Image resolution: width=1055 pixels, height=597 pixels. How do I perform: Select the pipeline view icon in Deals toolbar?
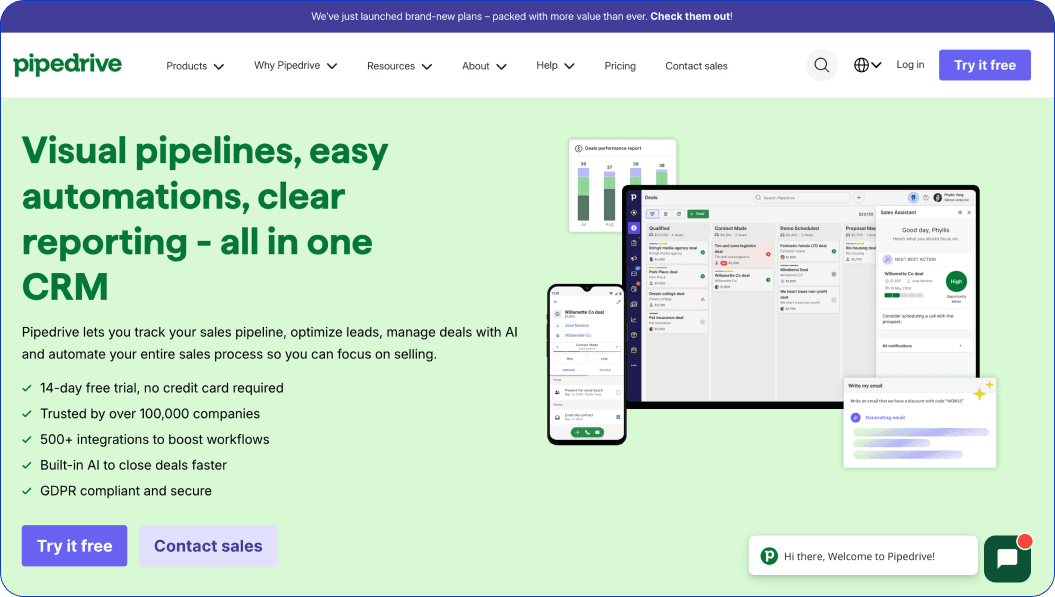tap(652, 214)
